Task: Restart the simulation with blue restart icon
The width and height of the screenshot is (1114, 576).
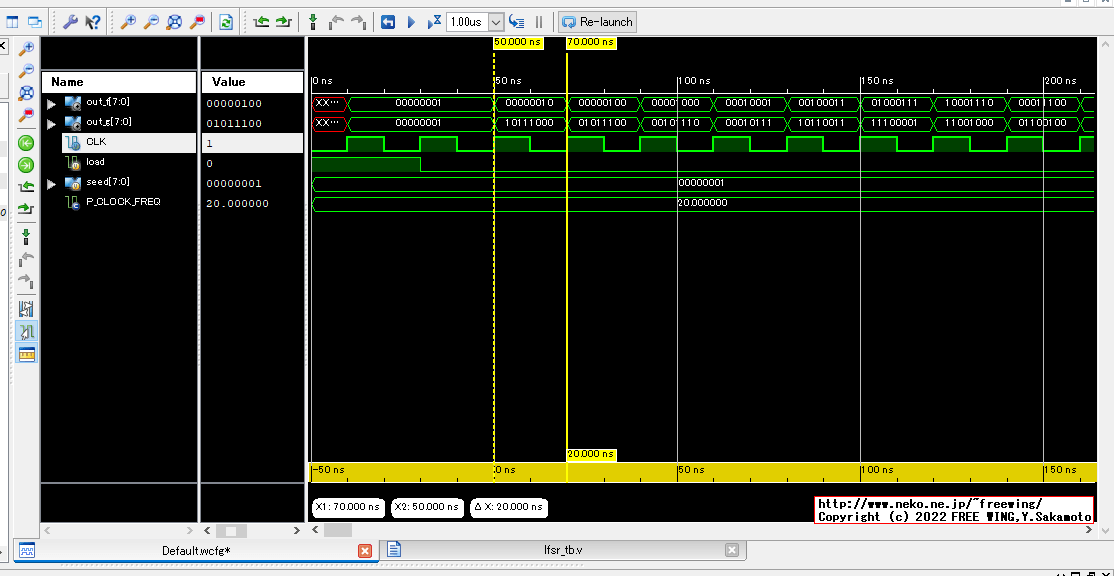Action: (x=387, y=22)
